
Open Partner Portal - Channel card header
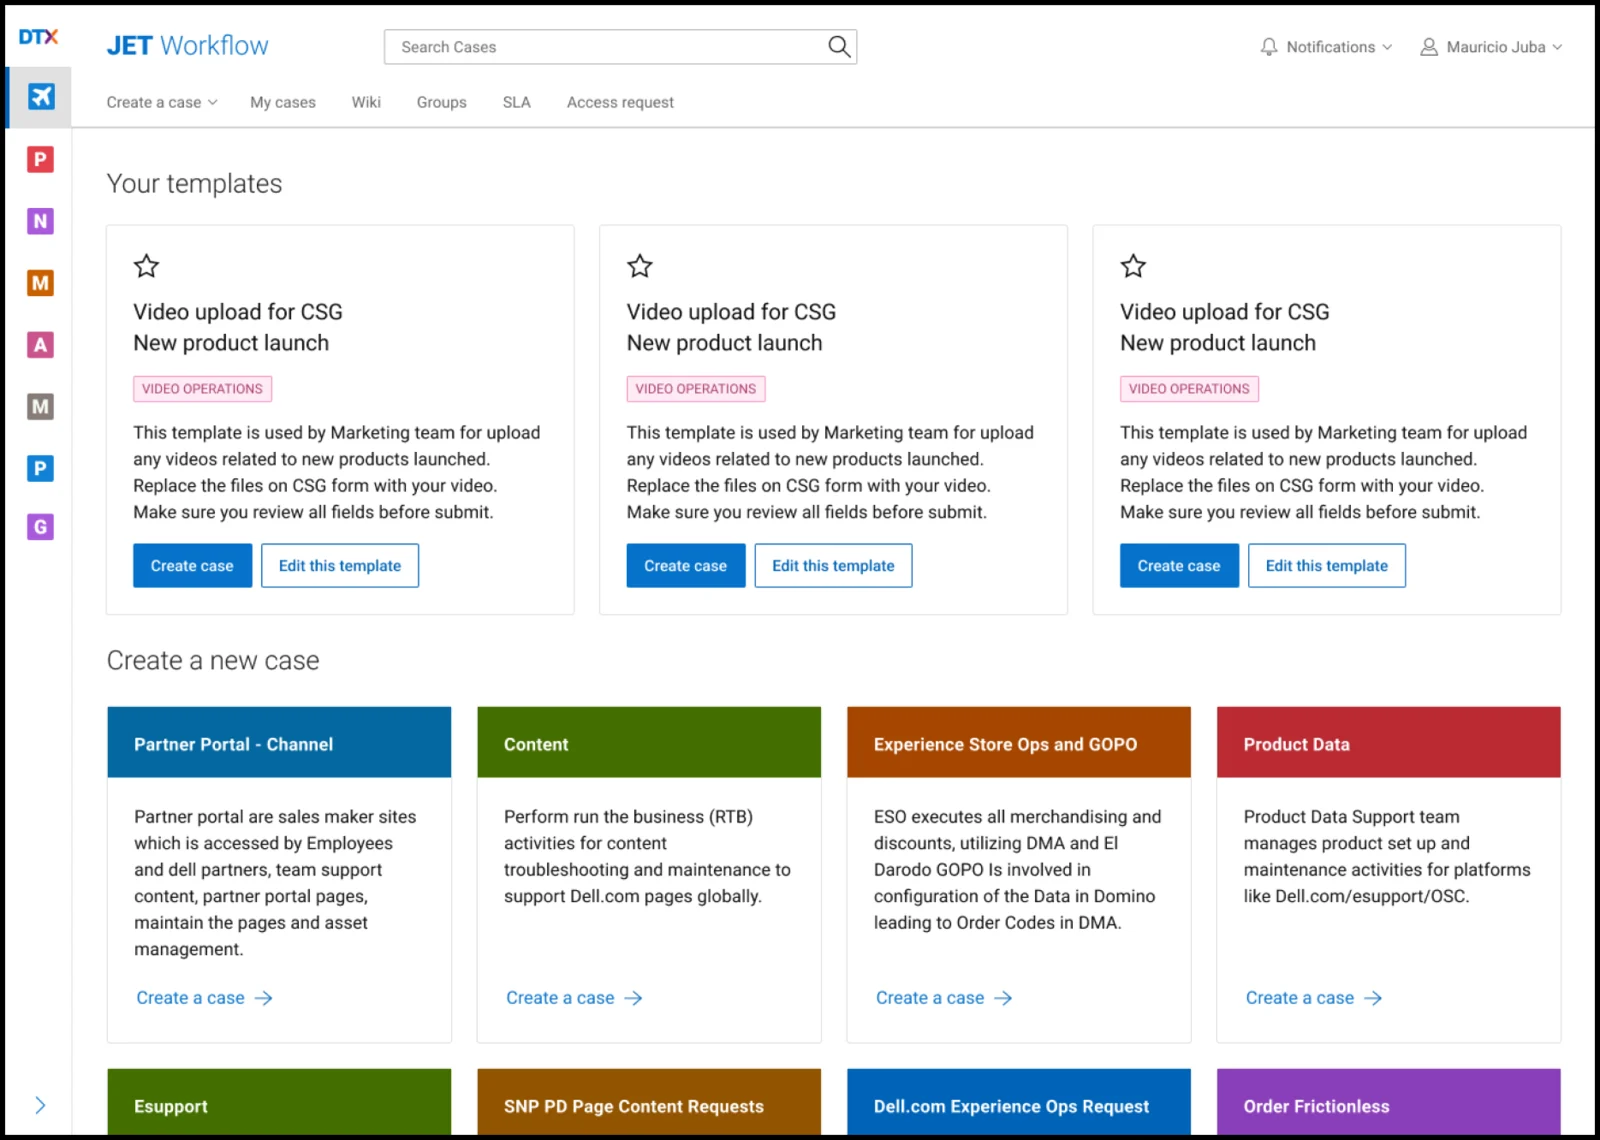[279, 743]
